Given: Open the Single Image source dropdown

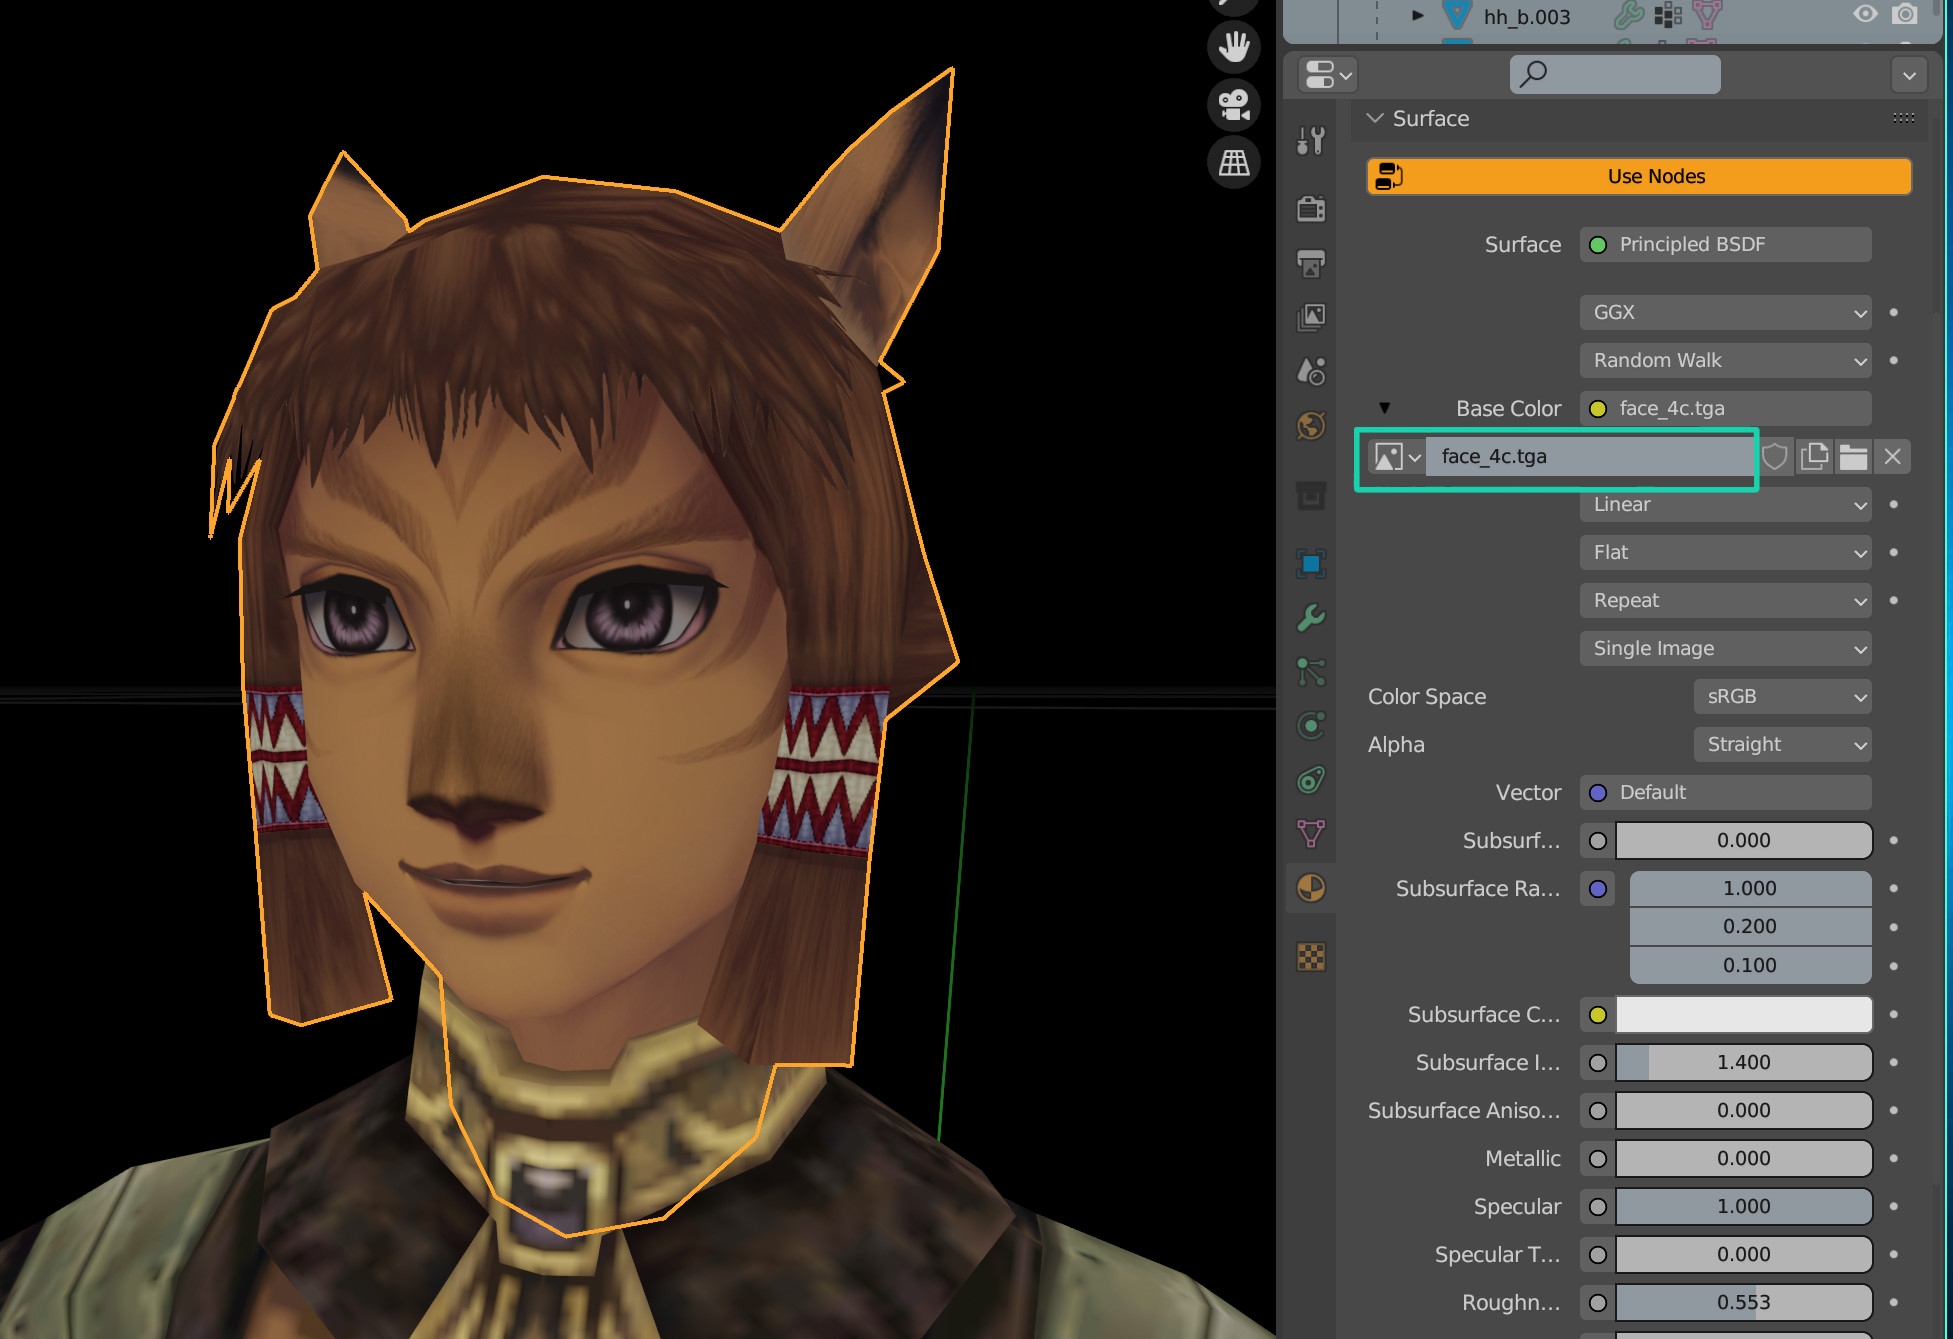Looking at the screenshot, I should [1725, 649].
